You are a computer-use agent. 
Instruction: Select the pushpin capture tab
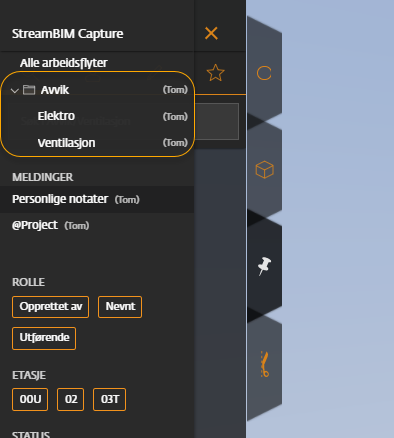[x=265, y=266]
